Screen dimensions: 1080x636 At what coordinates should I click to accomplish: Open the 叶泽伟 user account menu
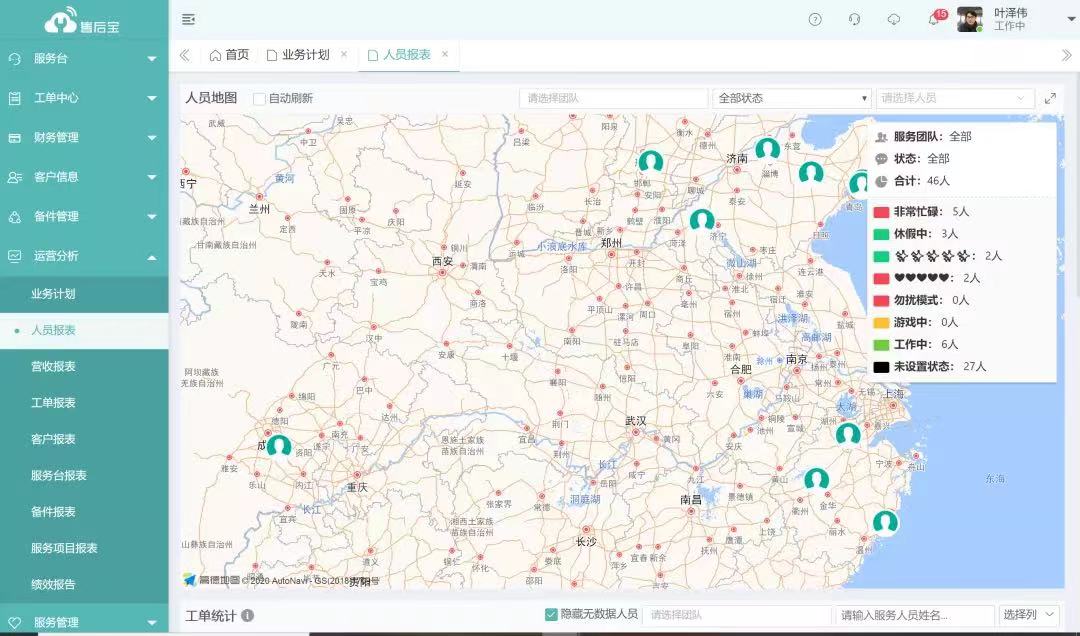click(x=1010, y=19)
